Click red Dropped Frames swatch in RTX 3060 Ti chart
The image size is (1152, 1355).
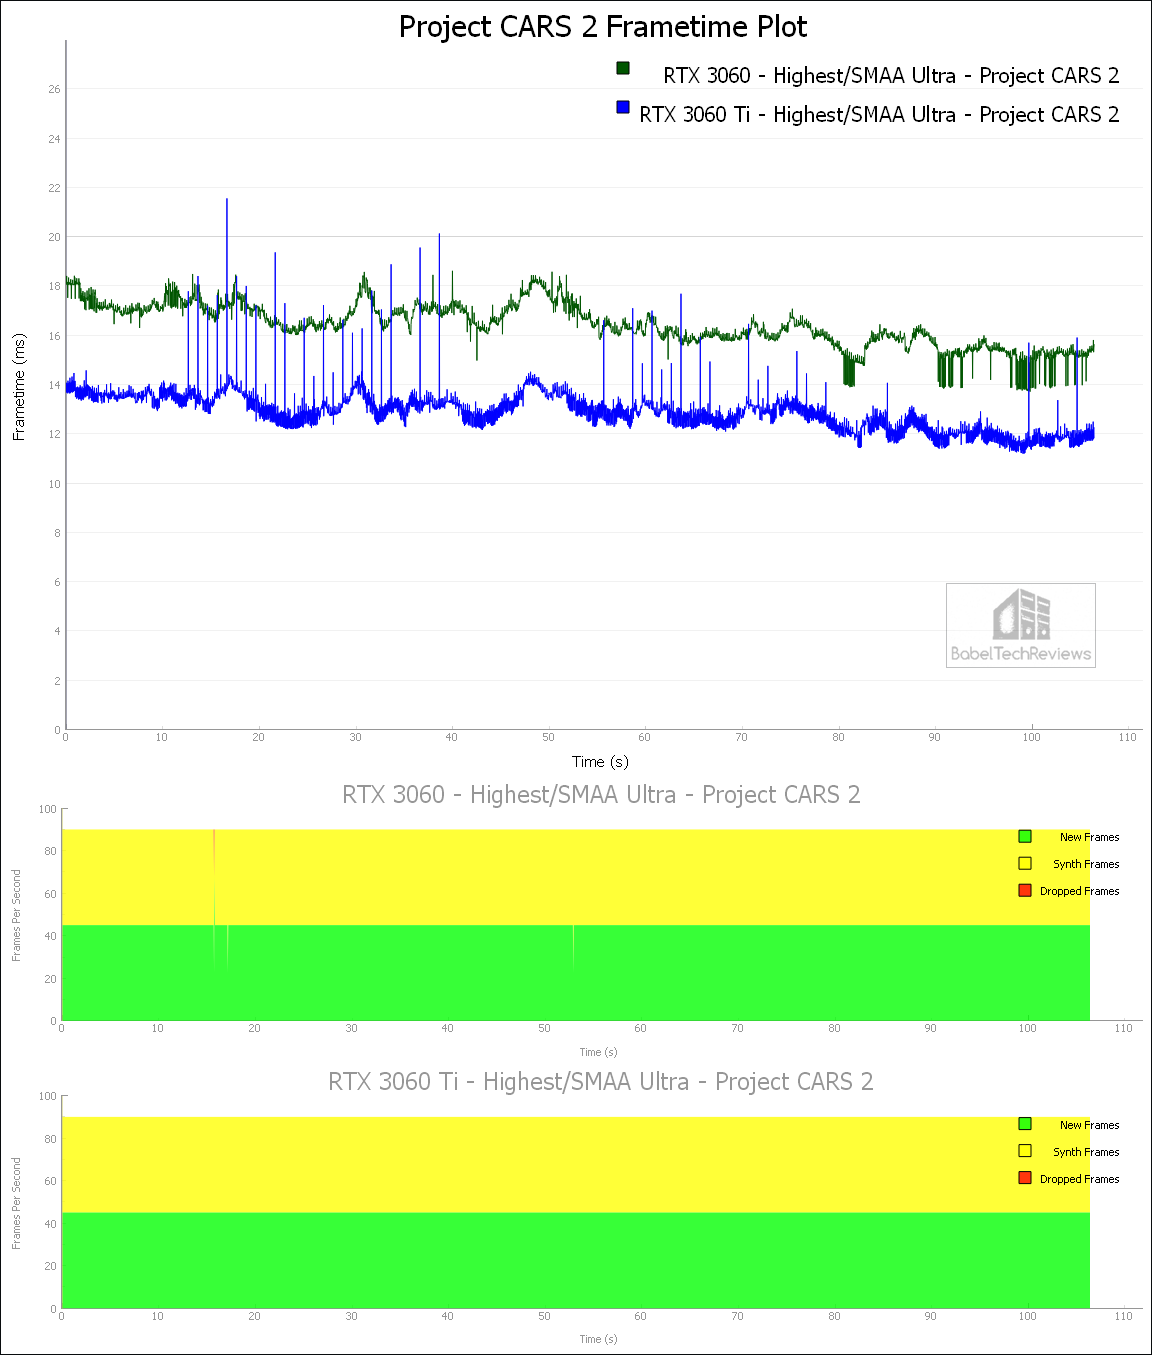(1025, 1178)
